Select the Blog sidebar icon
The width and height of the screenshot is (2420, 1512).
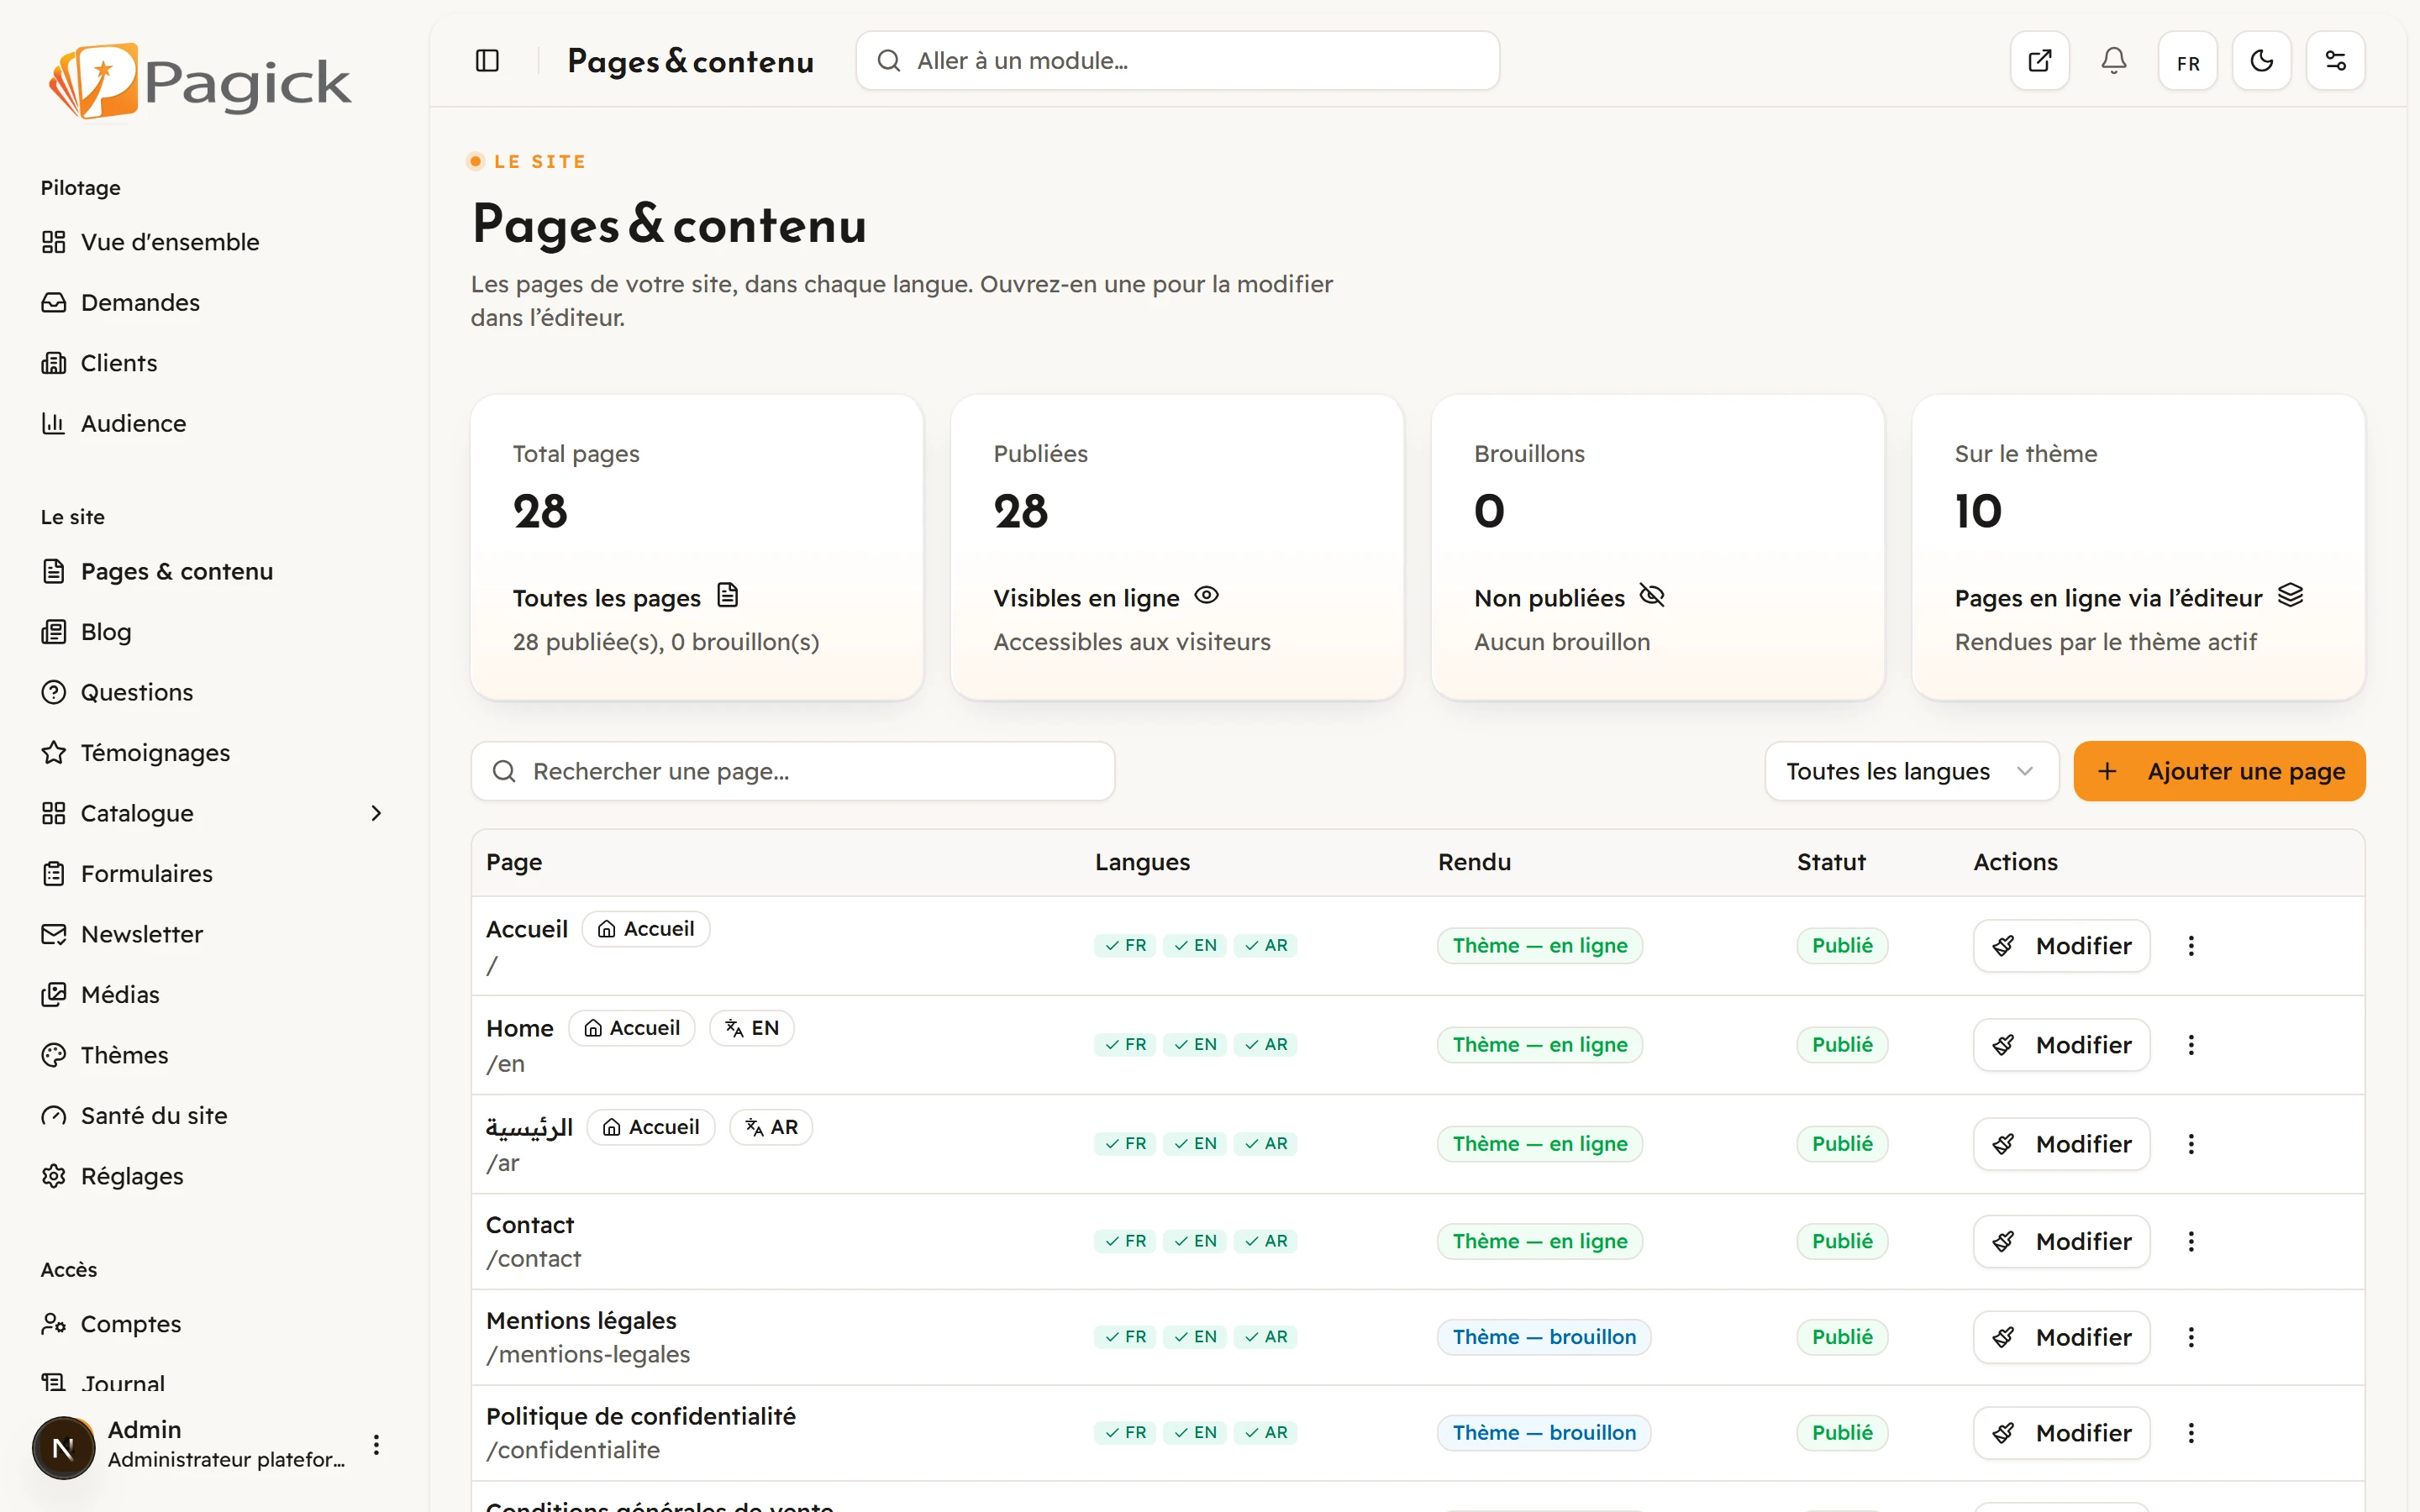tap(53, 632)
